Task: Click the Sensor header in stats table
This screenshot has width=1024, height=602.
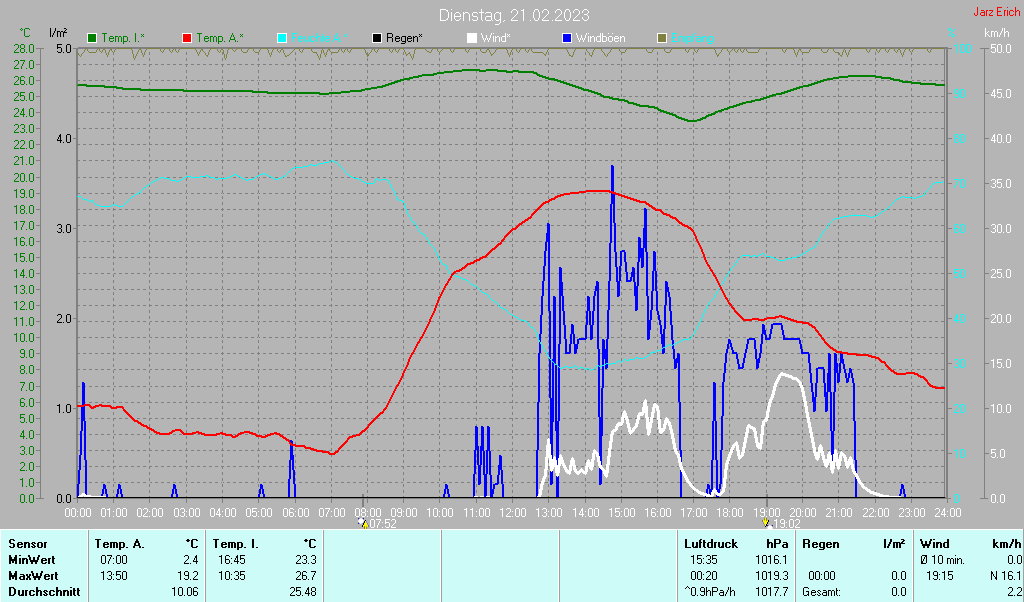Action: (x=28, y=544)
